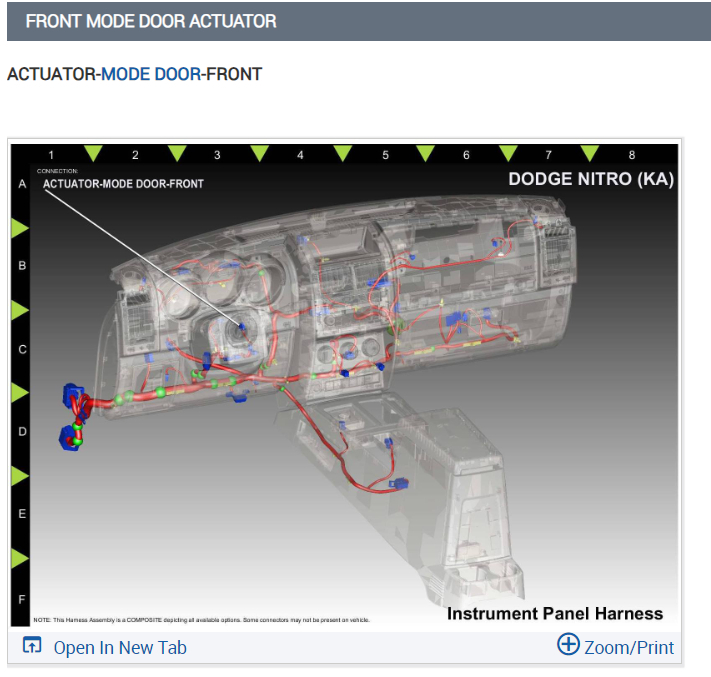This screenshot has width=711, height=677.
Task: Click the composite harness NOTE text
Action: [x=202, y=620]
